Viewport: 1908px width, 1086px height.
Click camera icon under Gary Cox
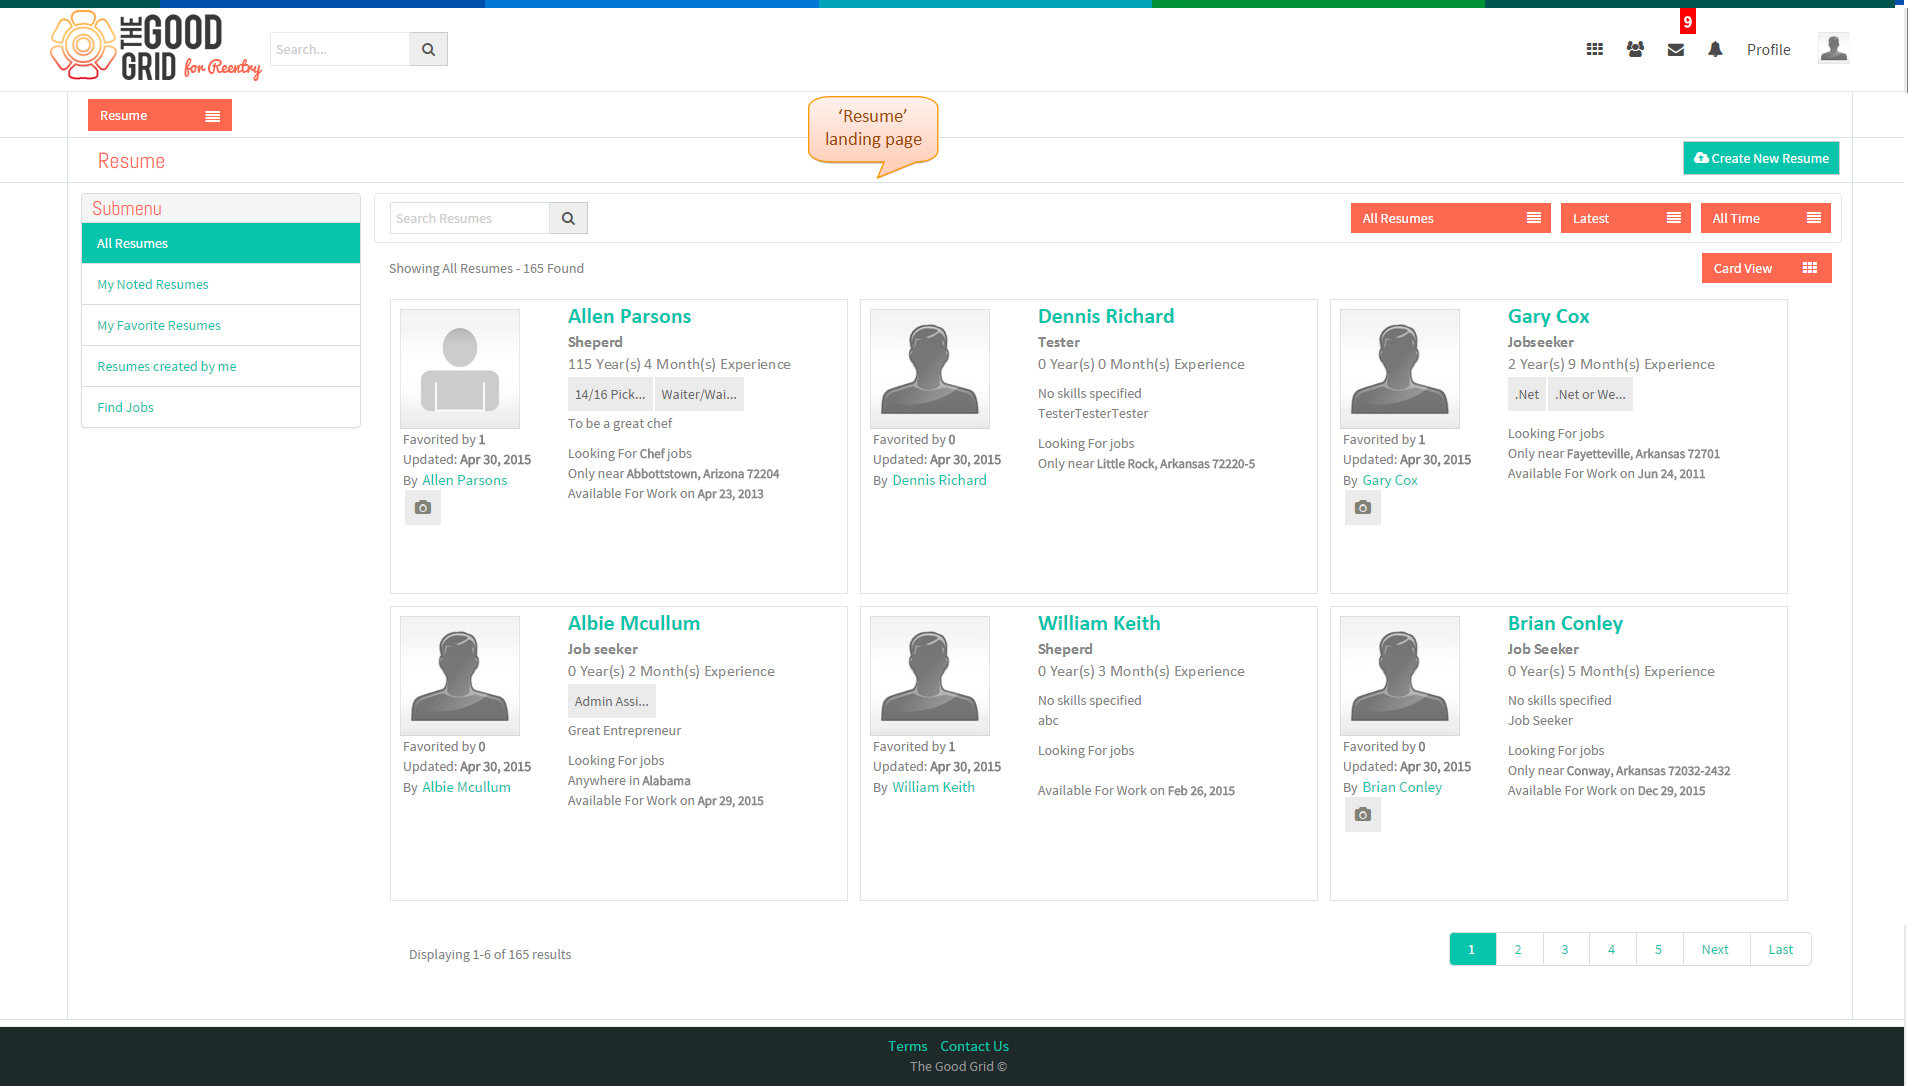pyautogui.click(x=1363, y=508)
